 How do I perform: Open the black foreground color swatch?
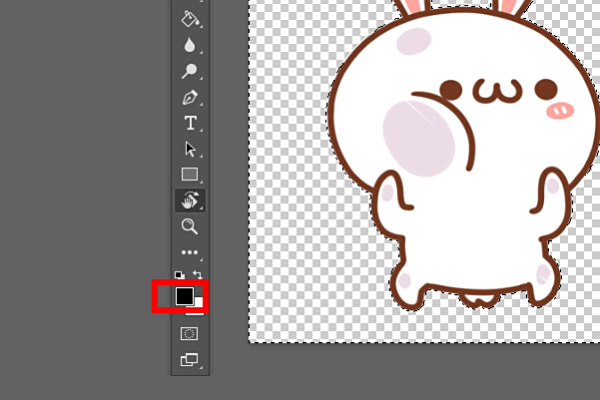pyautogui.click(x=184, y=296)
